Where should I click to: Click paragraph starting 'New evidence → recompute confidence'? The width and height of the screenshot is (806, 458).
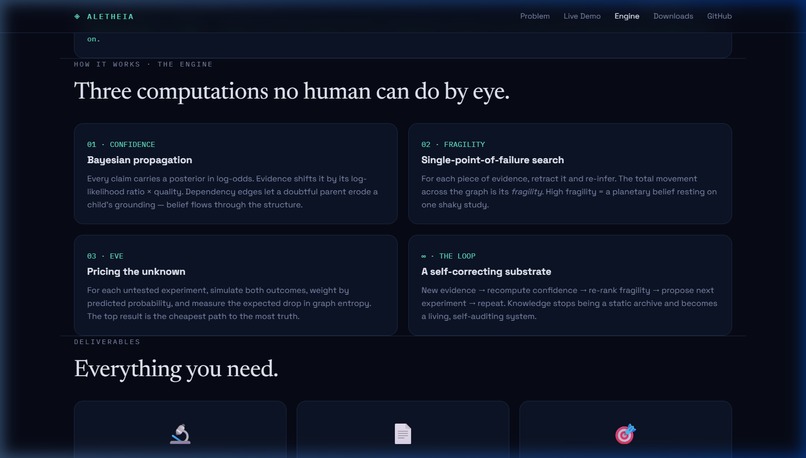[x=569, y=303]
